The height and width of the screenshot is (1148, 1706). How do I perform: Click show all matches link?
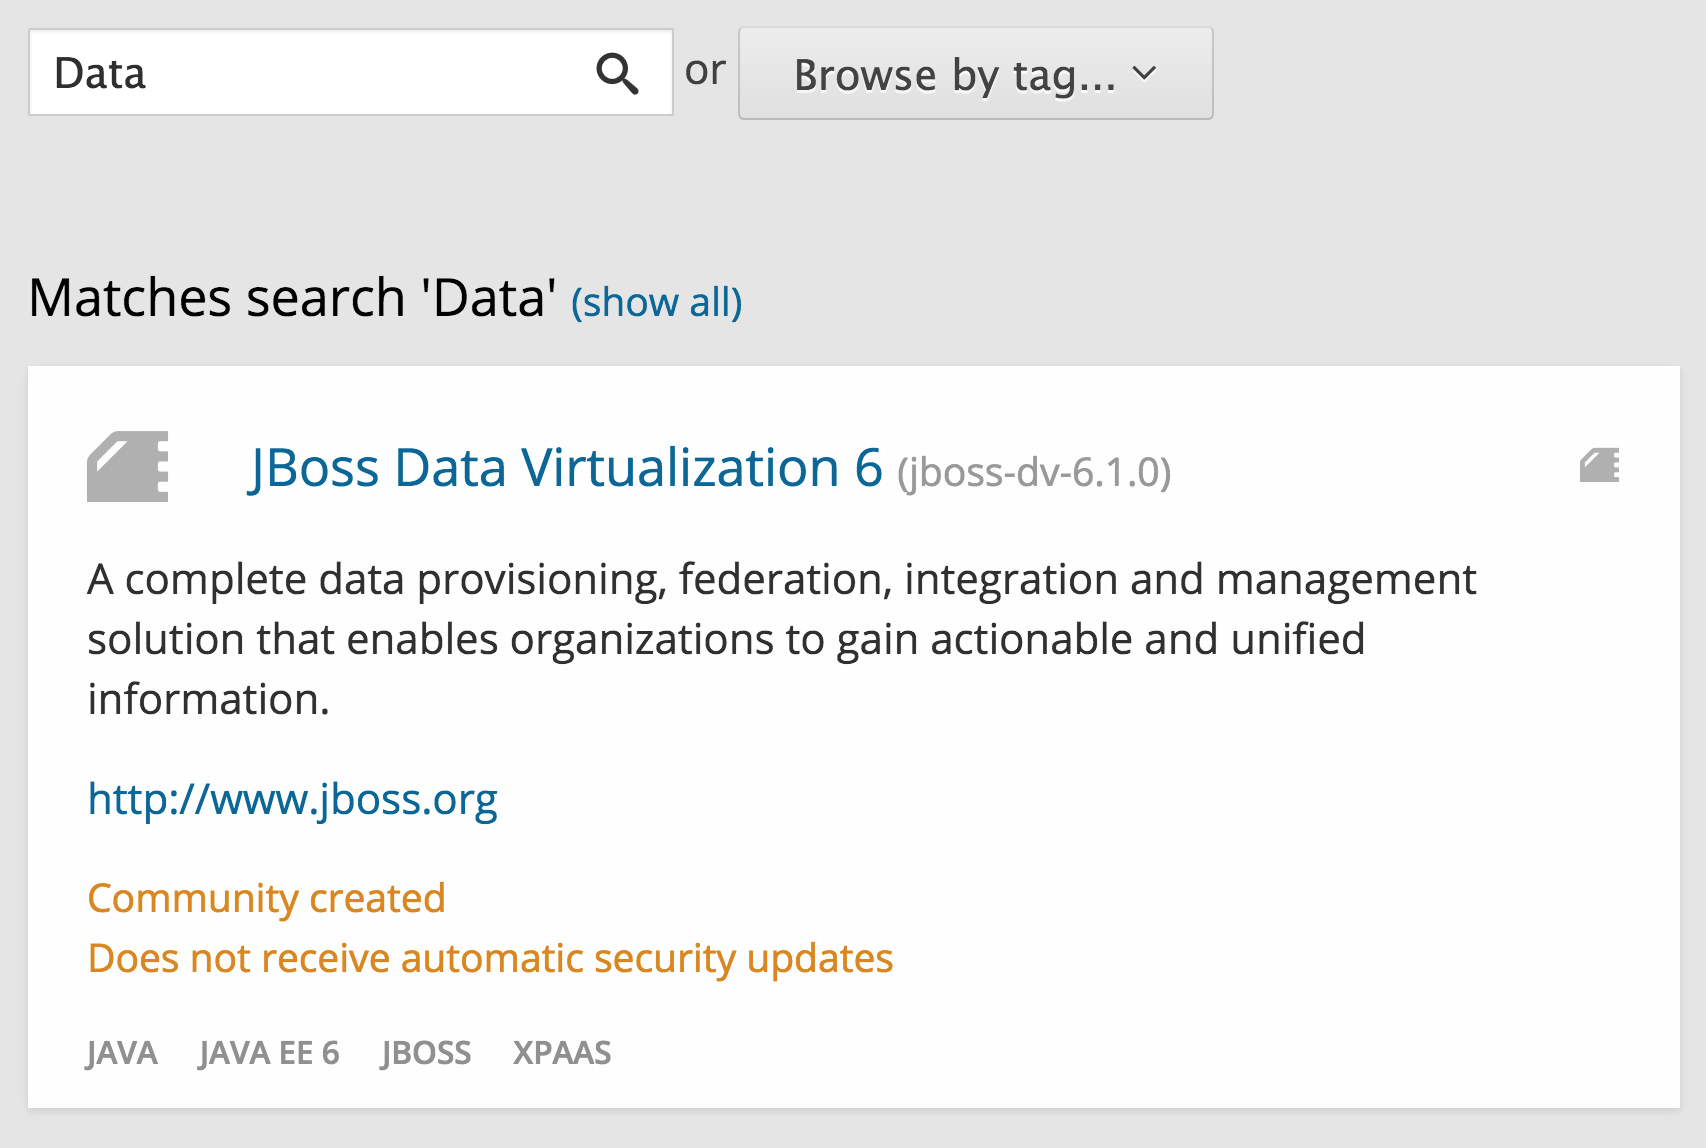[655, 301]
